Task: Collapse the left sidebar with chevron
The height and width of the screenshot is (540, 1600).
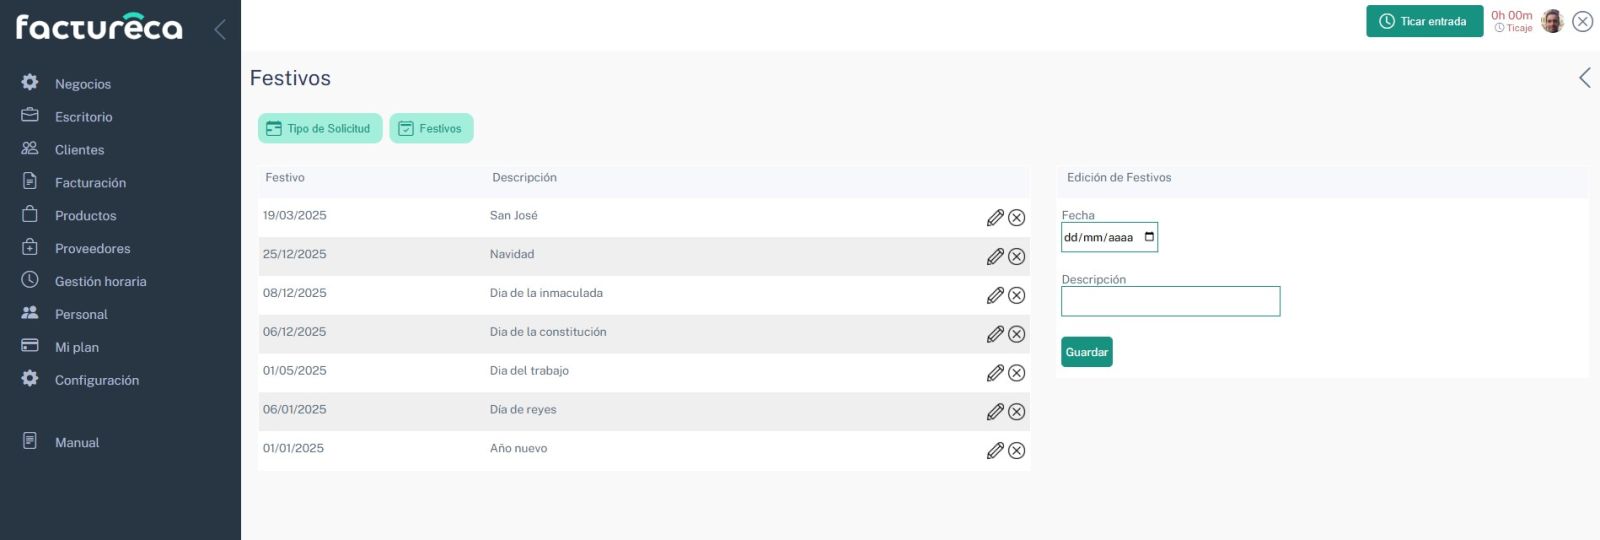Action: [x=220, y=29]
